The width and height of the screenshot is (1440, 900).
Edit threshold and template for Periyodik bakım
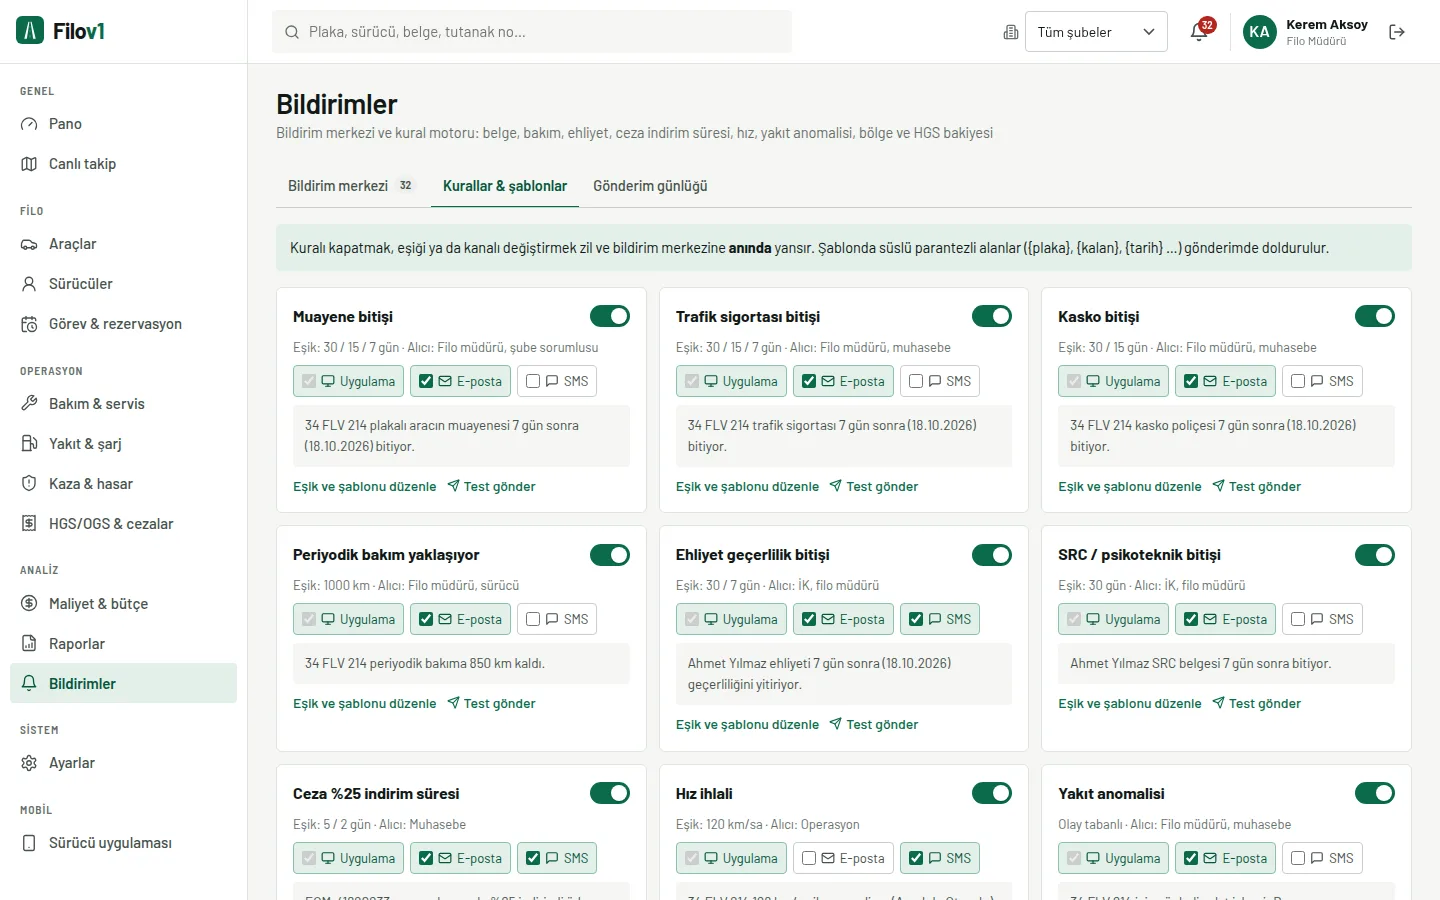(x=365, y=704)
